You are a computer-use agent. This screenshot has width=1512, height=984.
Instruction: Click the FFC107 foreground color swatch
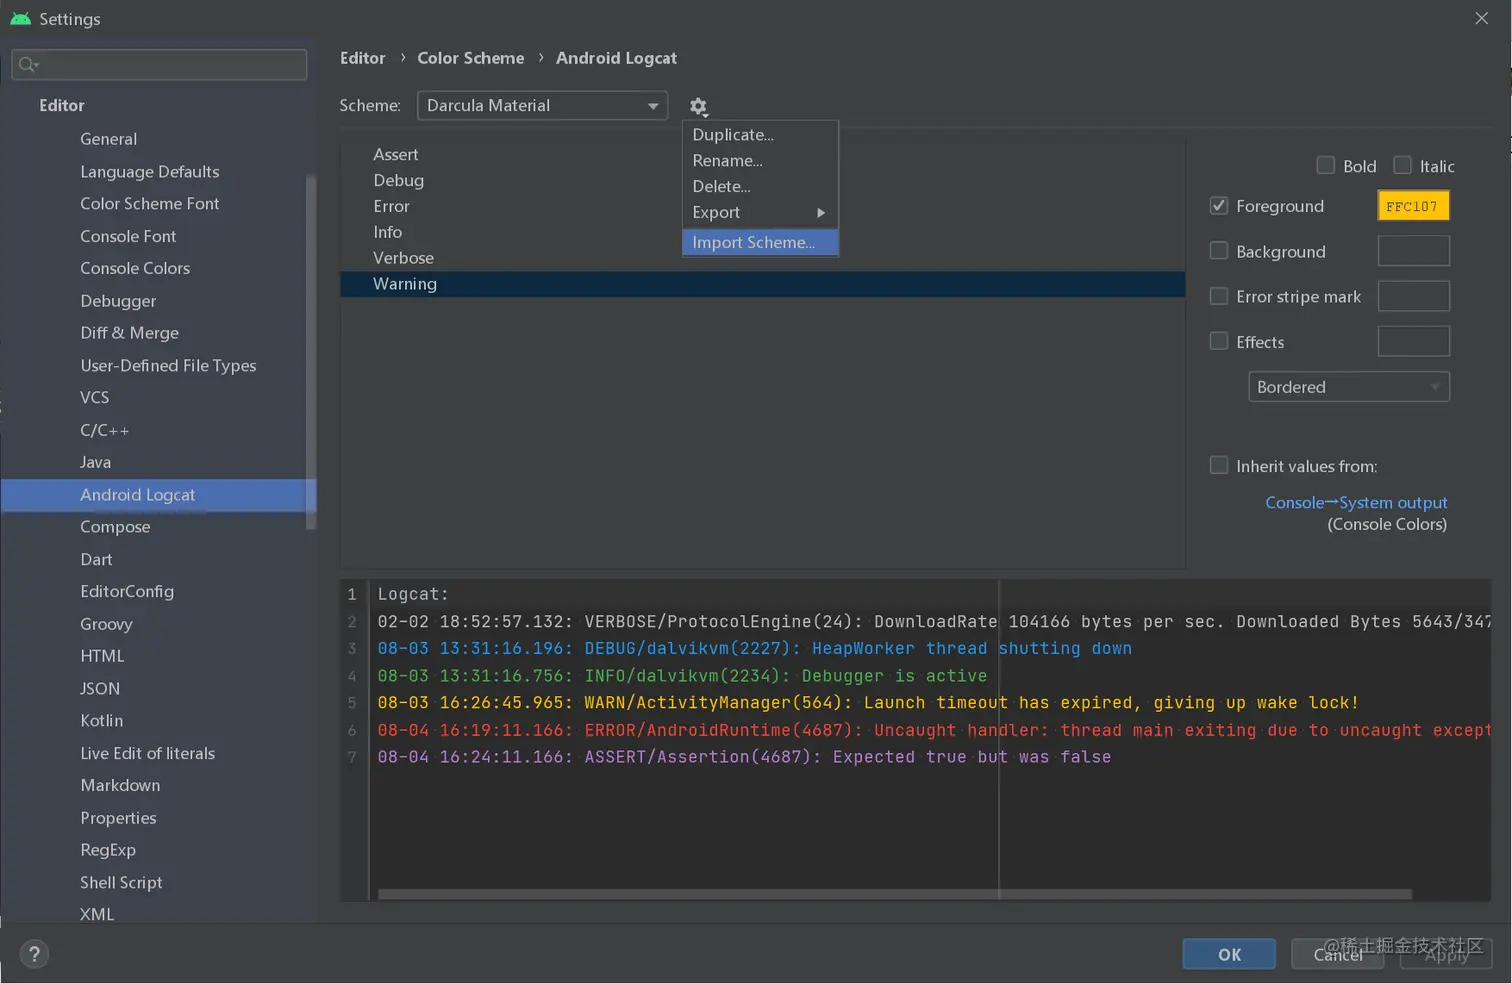click(x=1412, y=206)
